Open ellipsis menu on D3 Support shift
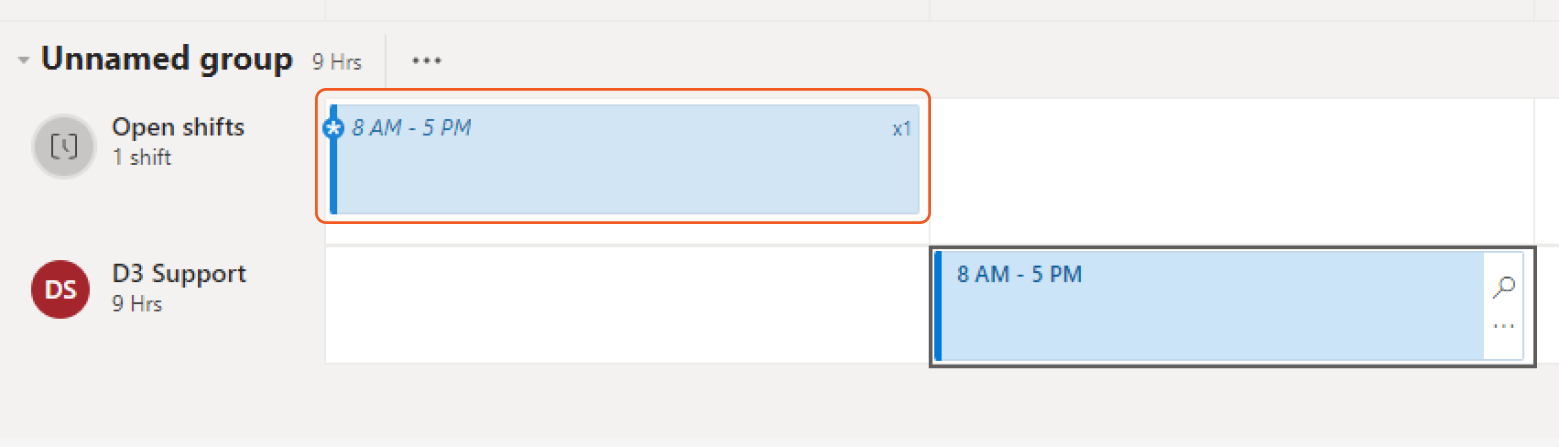The image size is (1560, 447). pos(1503,326)
